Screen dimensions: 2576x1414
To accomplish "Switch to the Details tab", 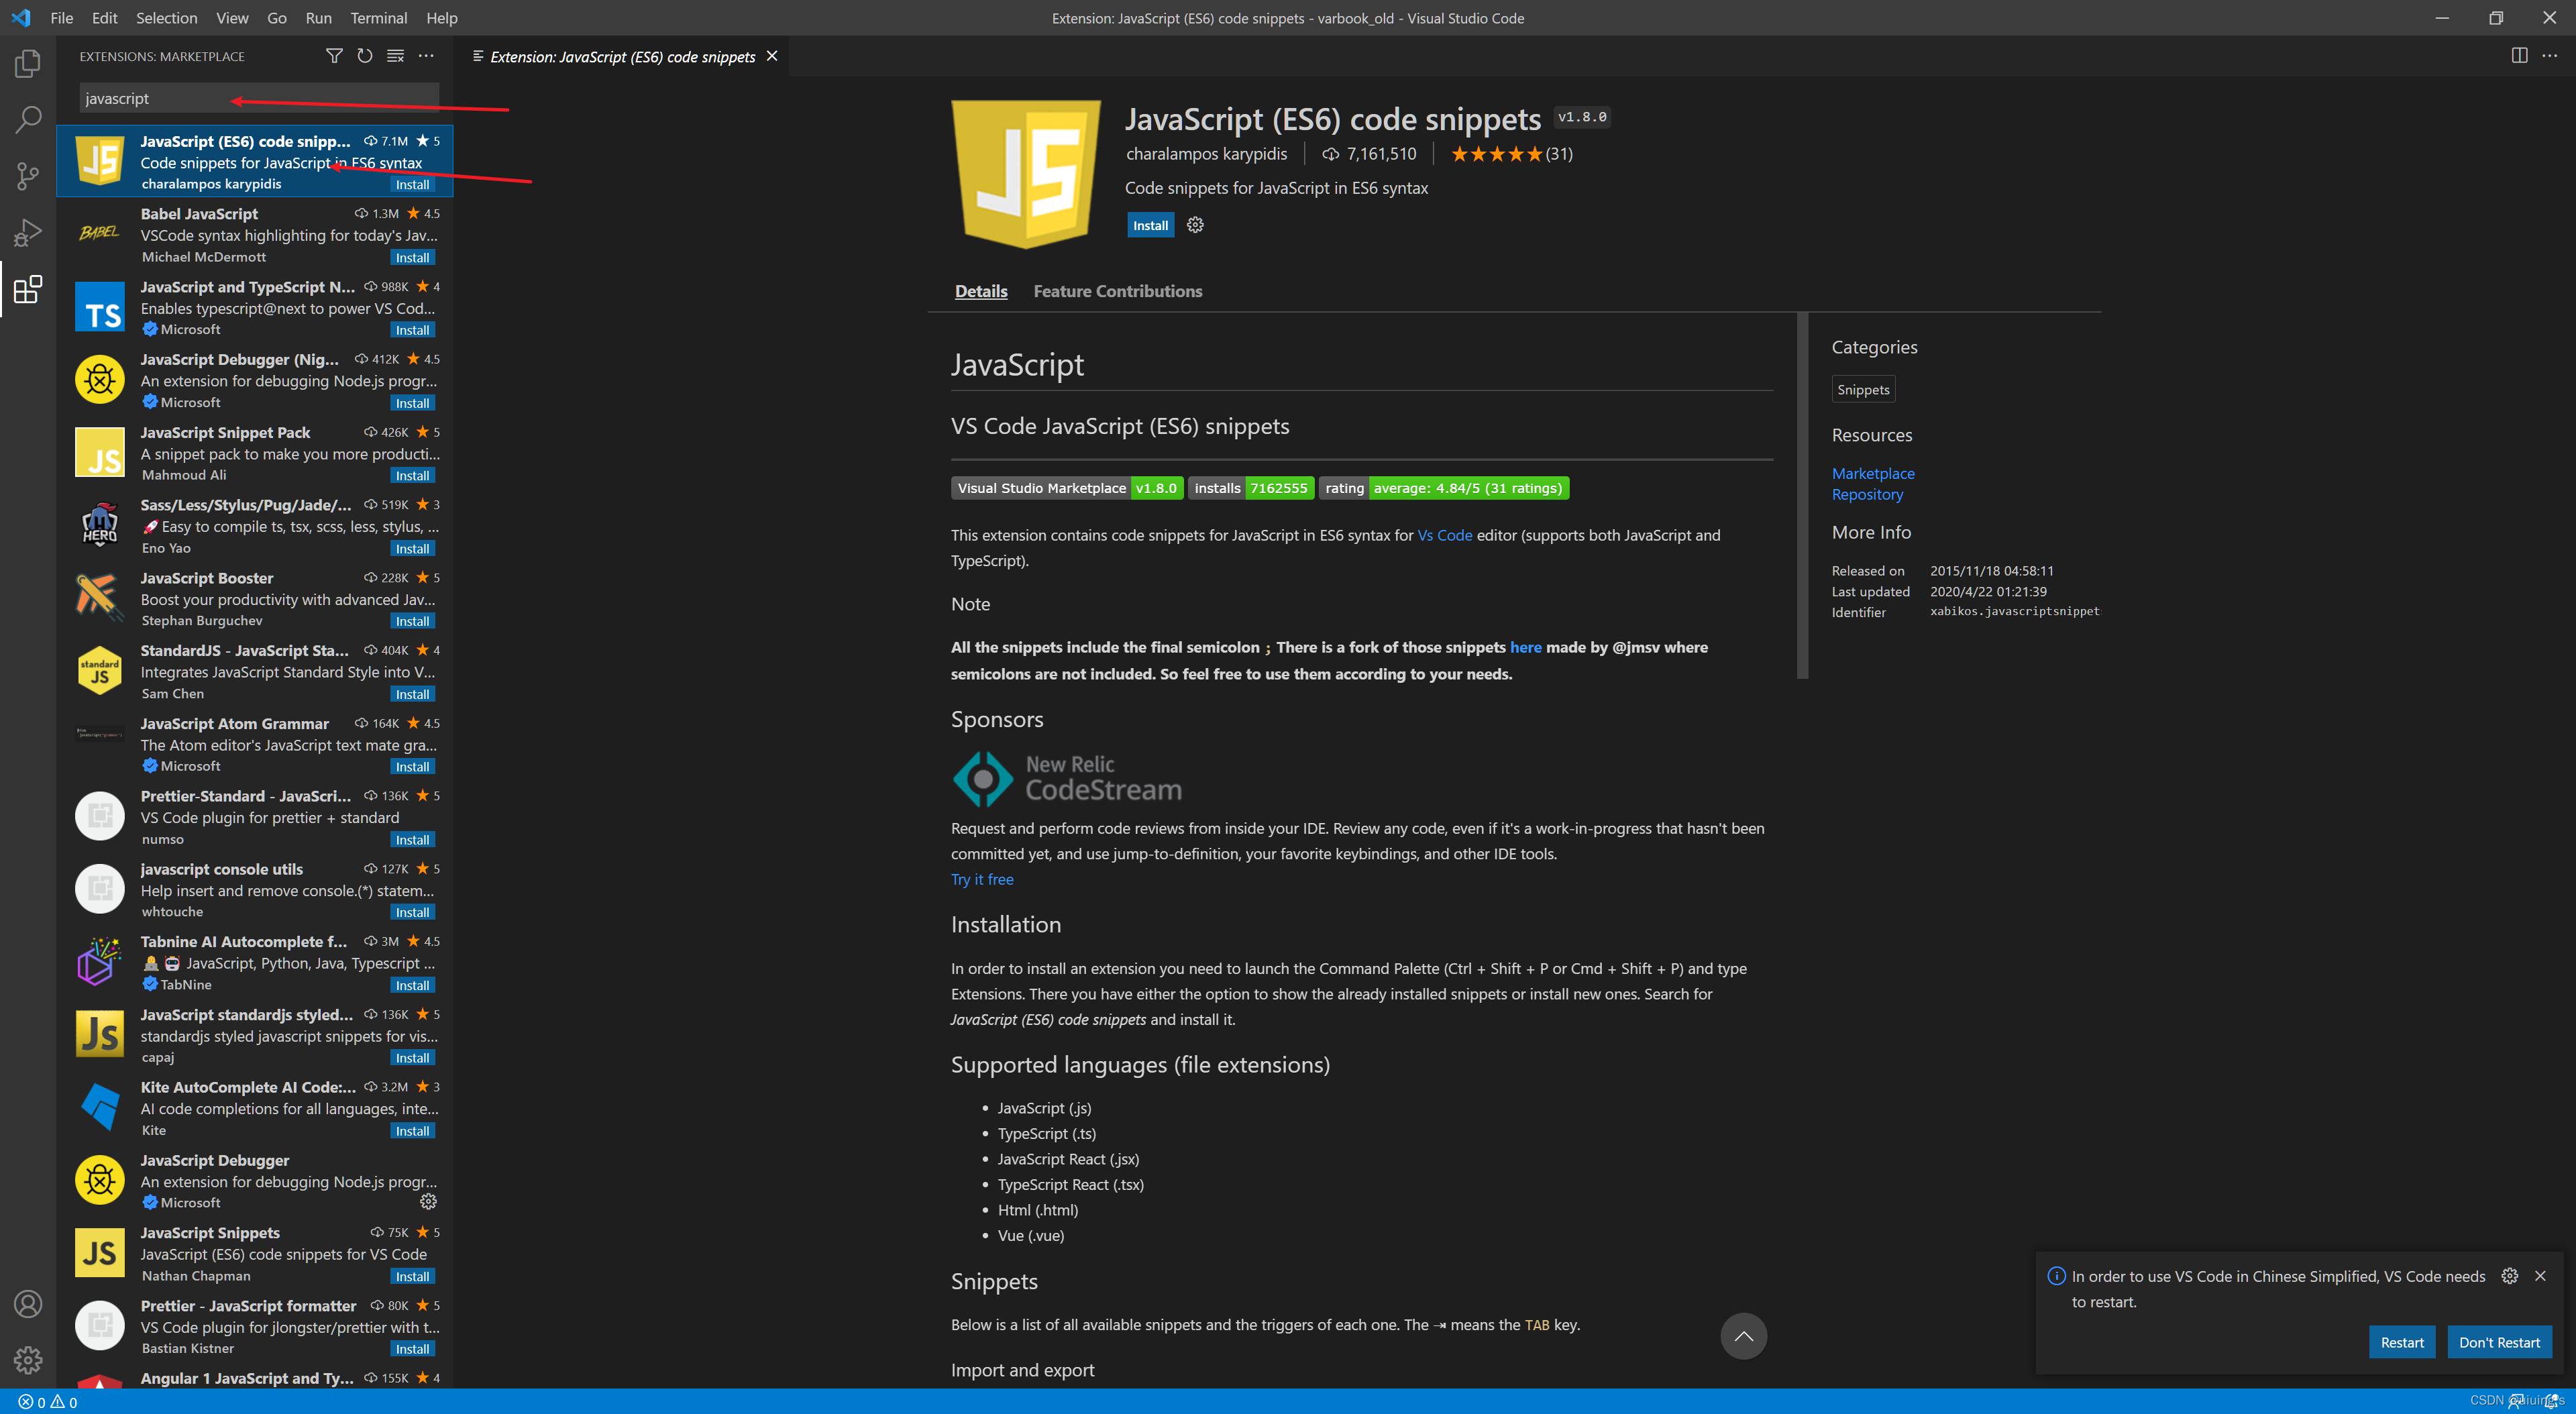I will pyautogui.click(x=981, y=291).
